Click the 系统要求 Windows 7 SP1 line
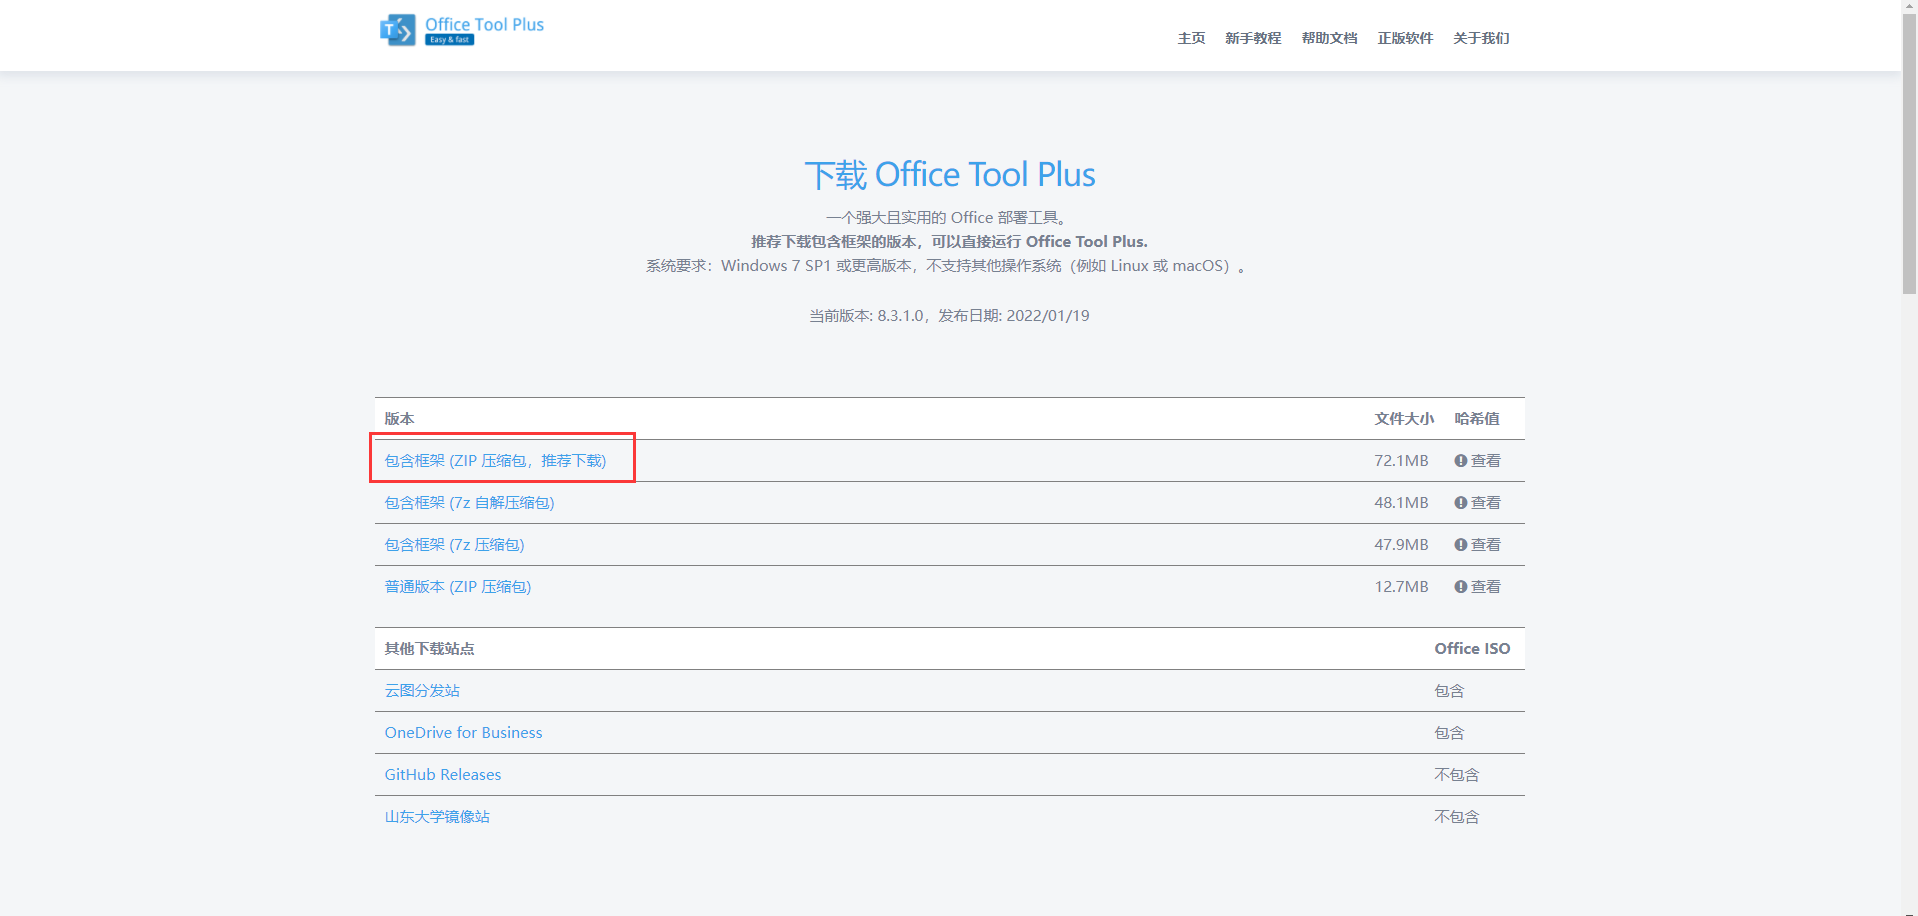 945,266
